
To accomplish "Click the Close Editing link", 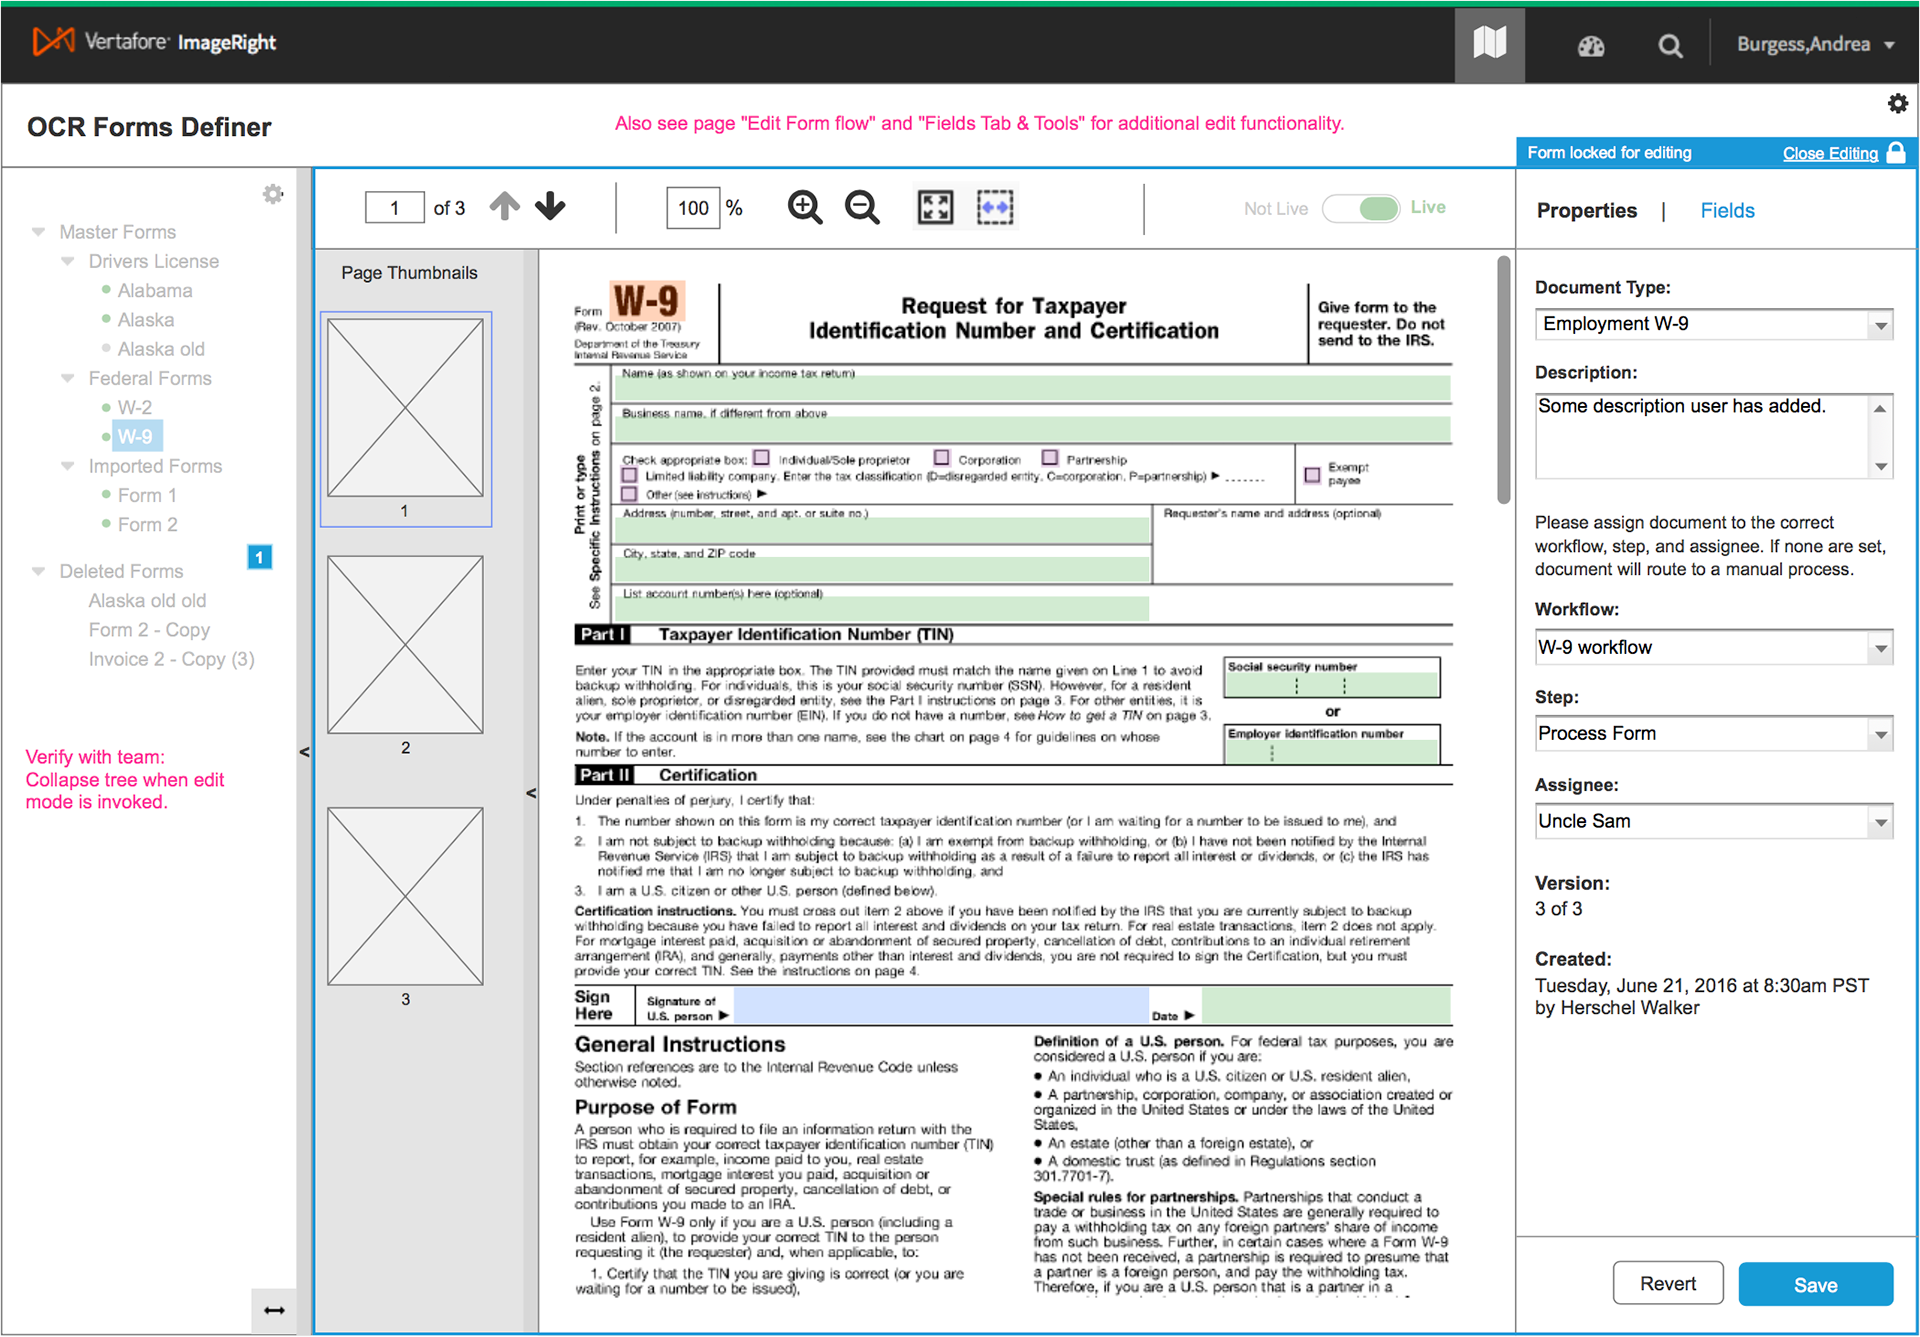I will click(1830, 153).
